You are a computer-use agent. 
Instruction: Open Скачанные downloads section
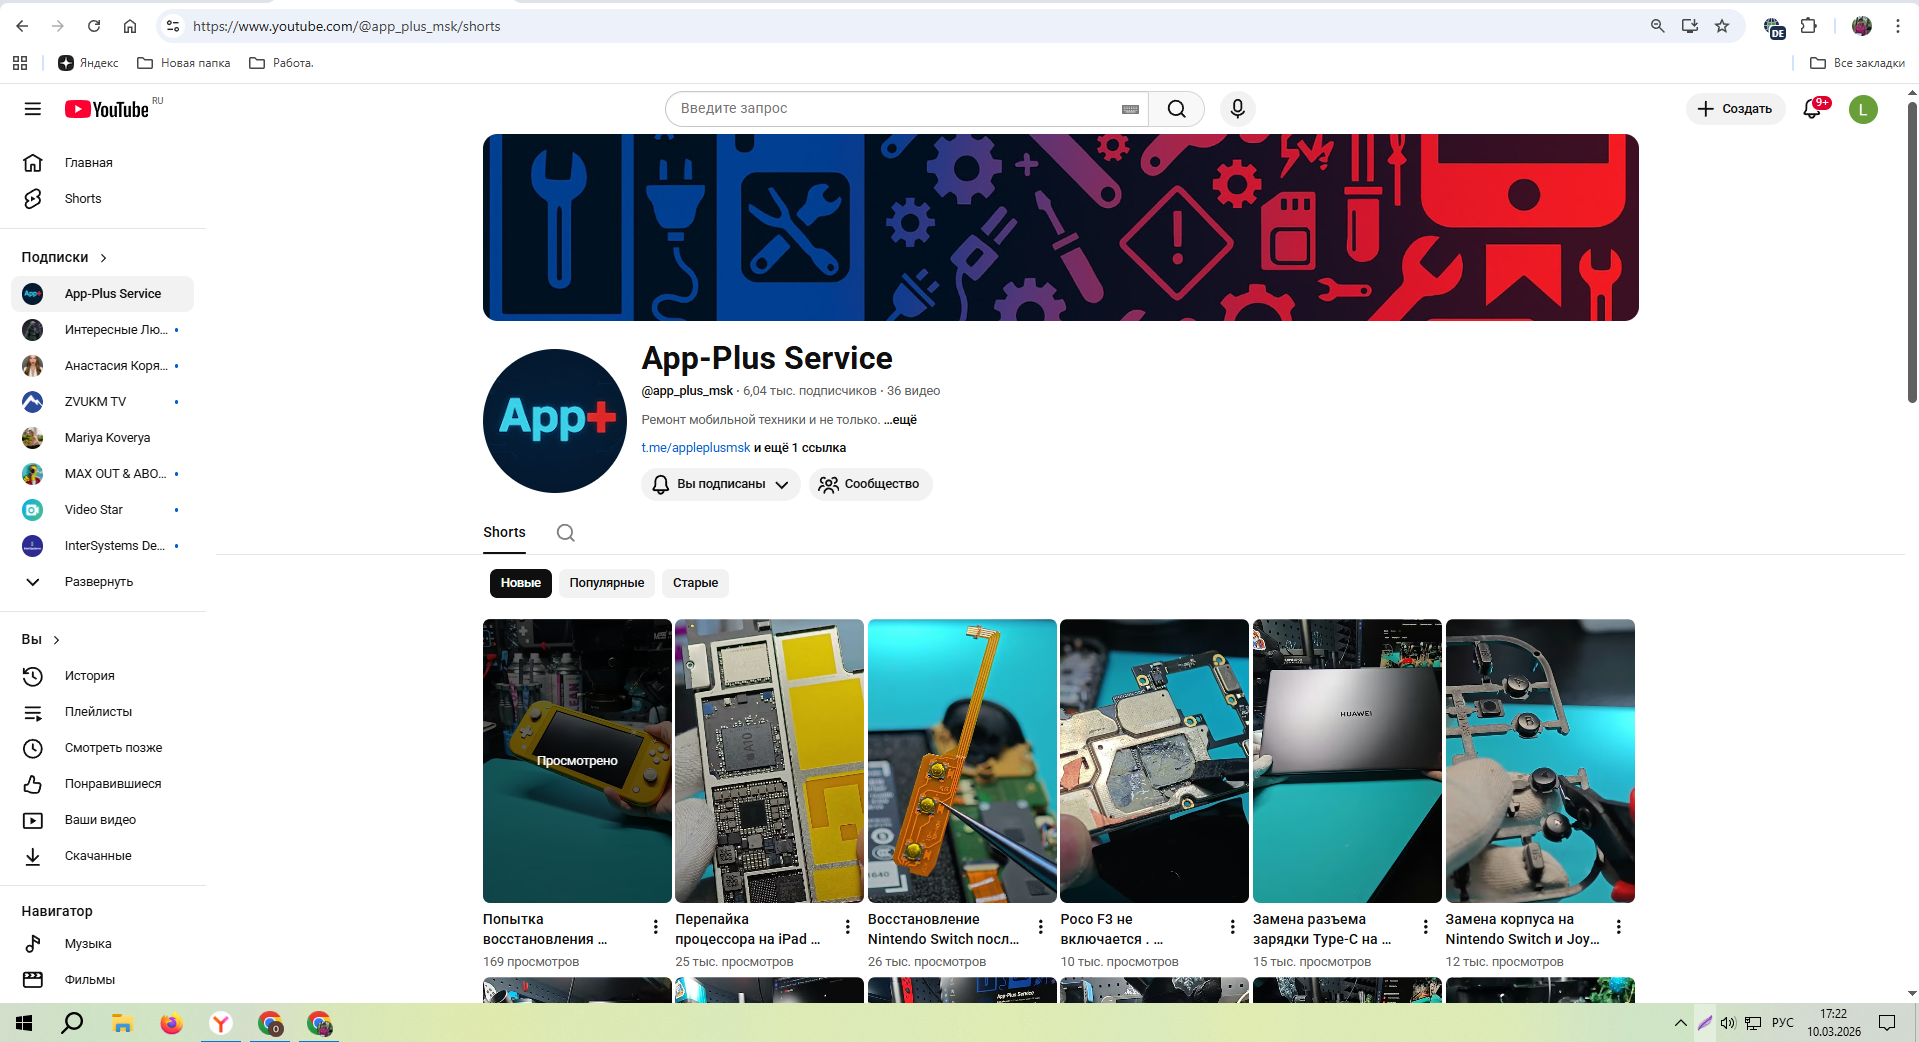click(103, 856)
